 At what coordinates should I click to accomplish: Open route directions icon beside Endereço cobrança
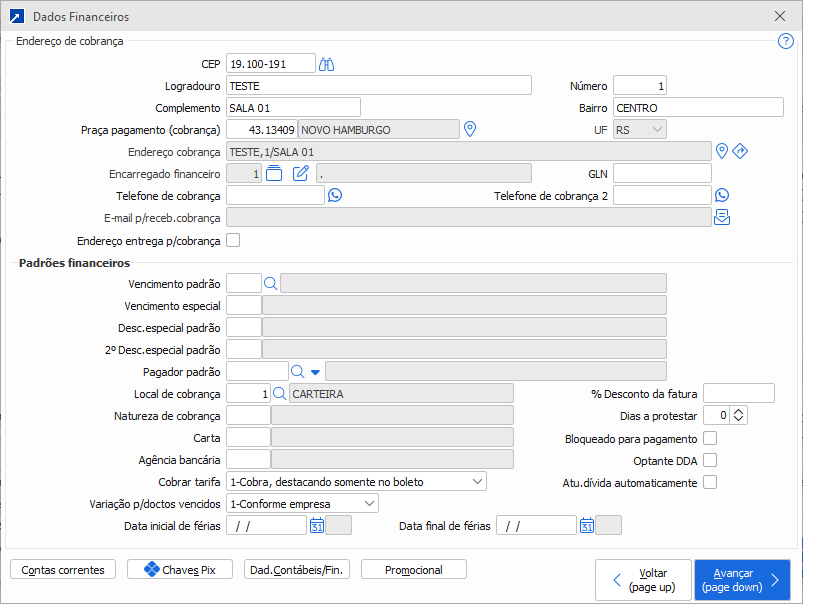click(x=740, y=152)
